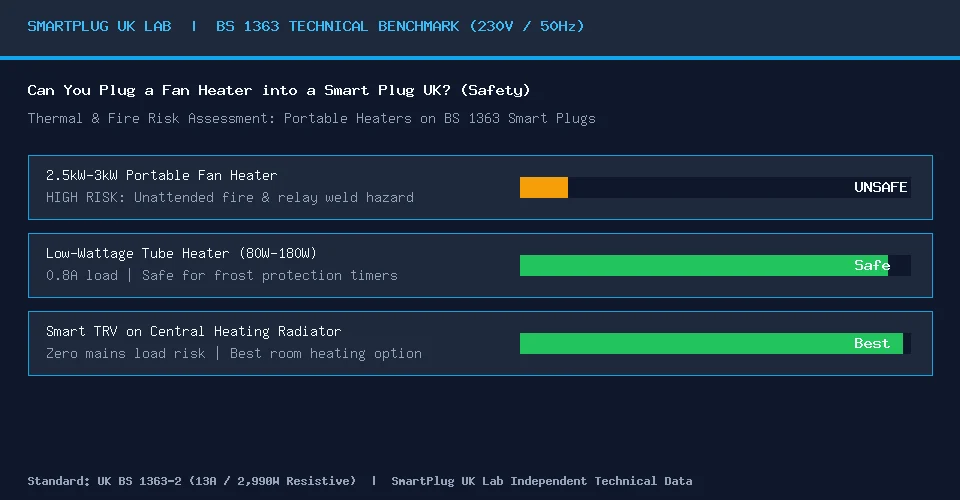Image resolution: width=960 pixels, height=500 pixels.
Task: Click the 'Safe' rating label
Action: click(872, 266)
